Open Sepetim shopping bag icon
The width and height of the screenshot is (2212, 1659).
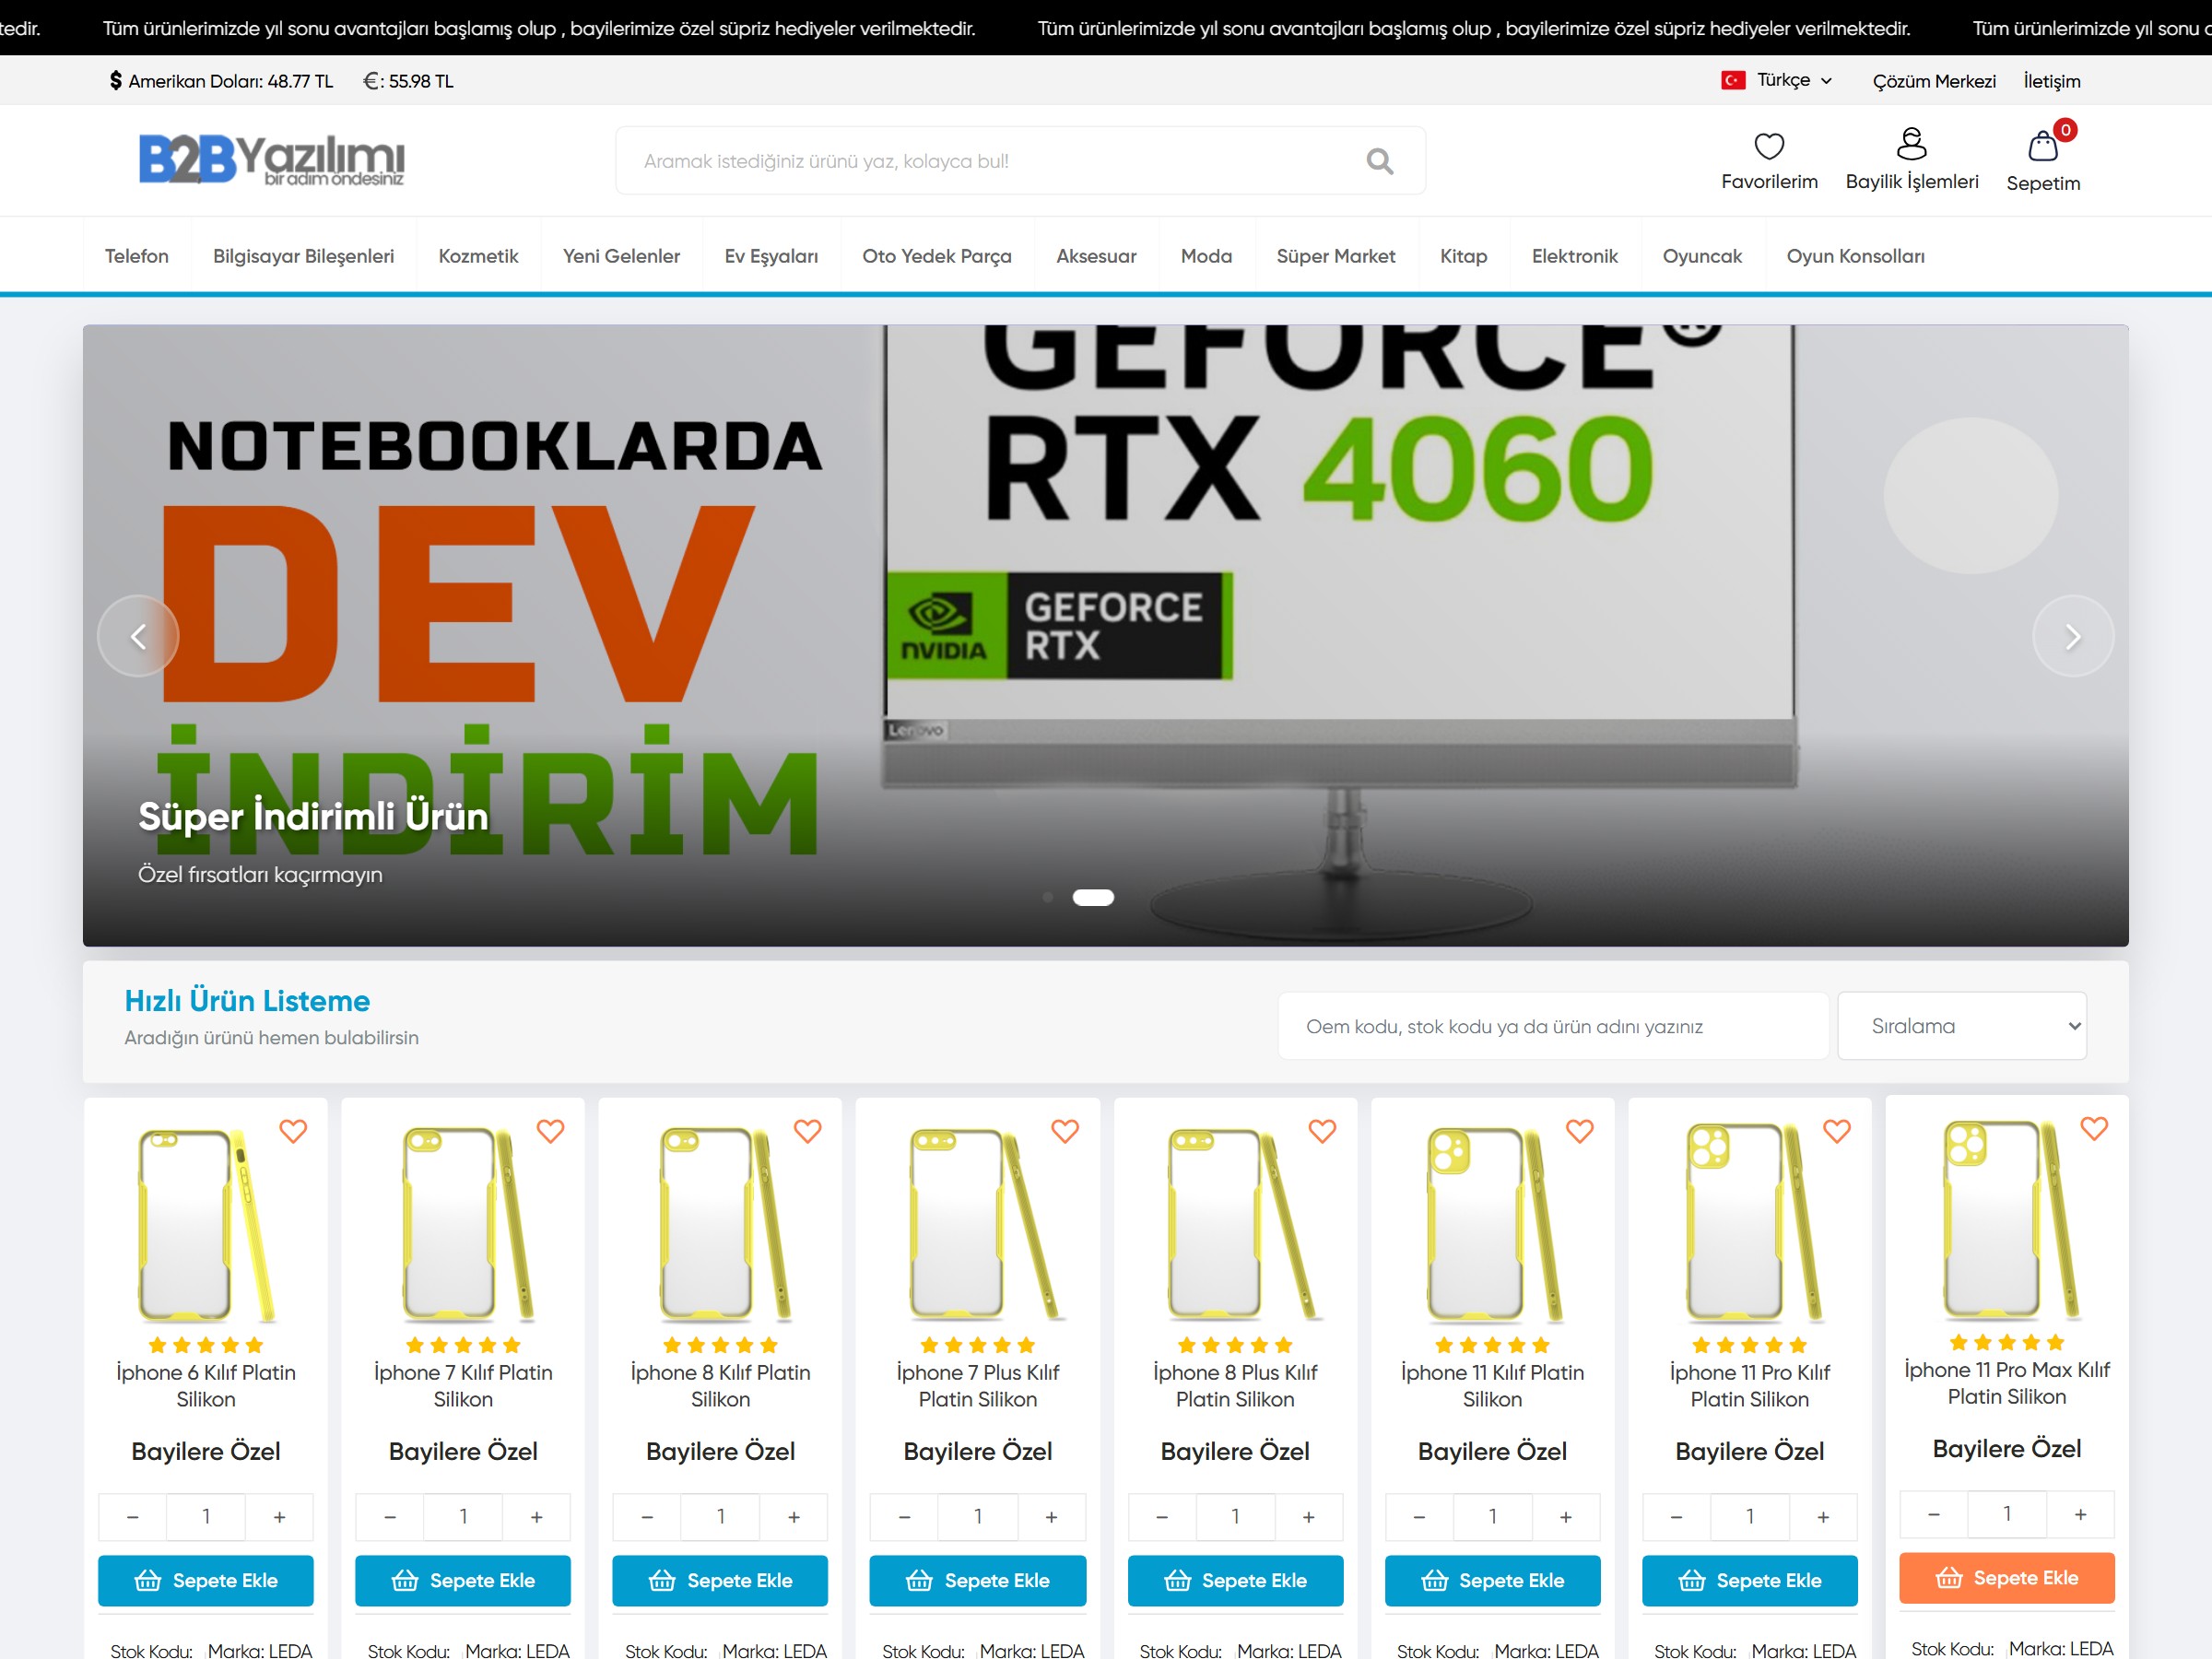[2043, 146]
